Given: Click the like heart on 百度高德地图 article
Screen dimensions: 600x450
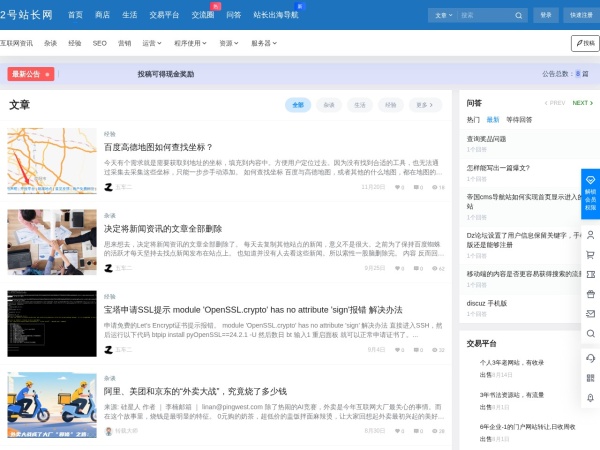Looking at the screenshot, I should tap(397, 187).
